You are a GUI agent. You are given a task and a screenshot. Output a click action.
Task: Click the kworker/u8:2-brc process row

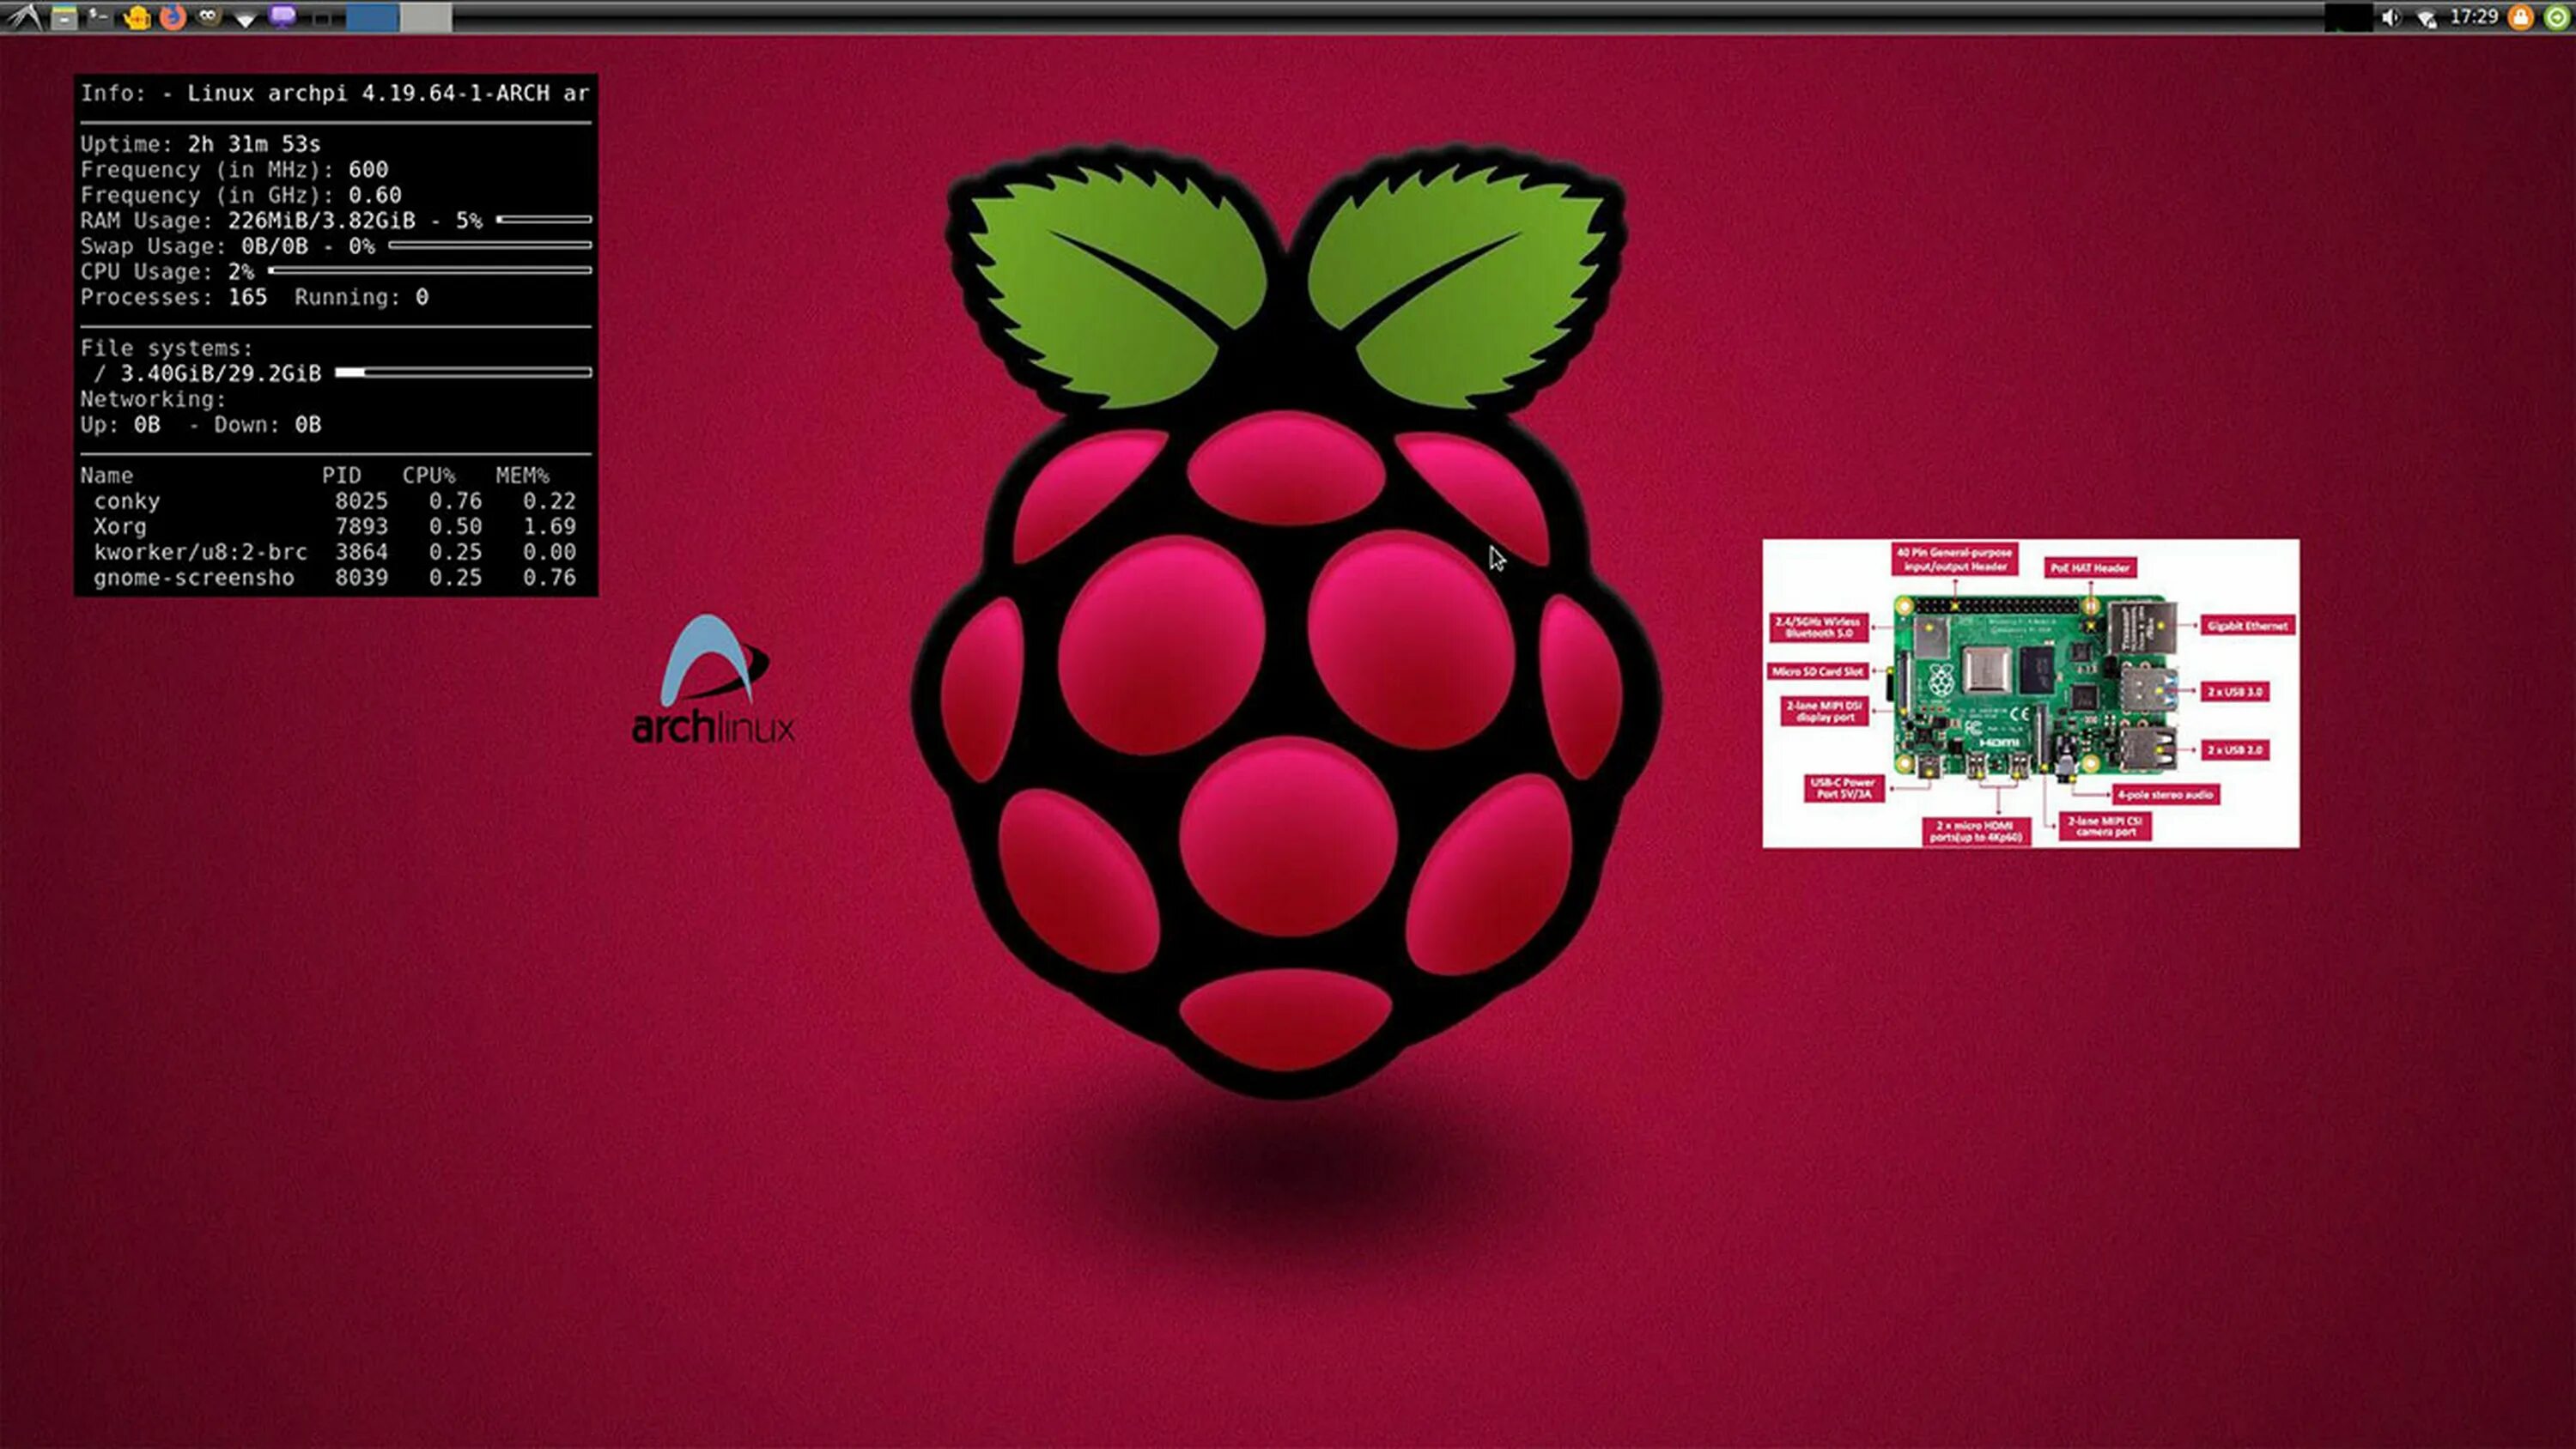335,552
